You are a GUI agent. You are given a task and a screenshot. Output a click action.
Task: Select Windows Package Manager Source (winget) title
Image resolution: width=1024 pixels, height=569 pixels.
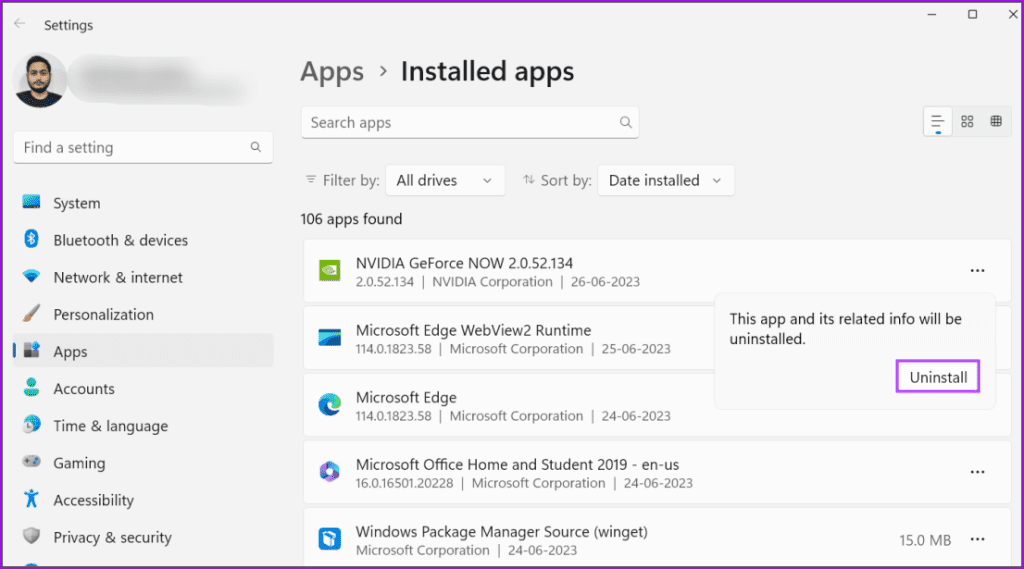tap(502, 532)
